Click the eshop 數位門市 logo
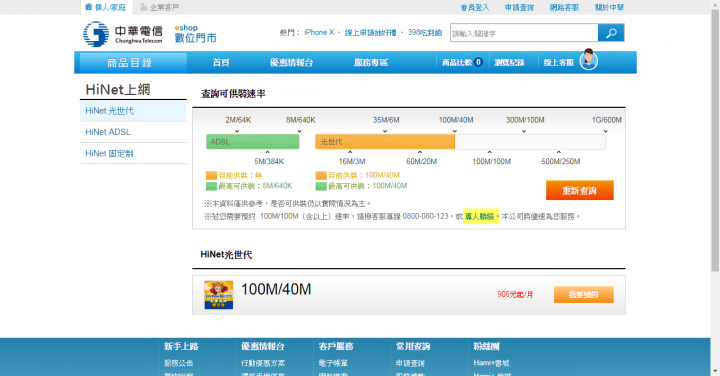This screenshot has width=720, height=376. point(195,34)
